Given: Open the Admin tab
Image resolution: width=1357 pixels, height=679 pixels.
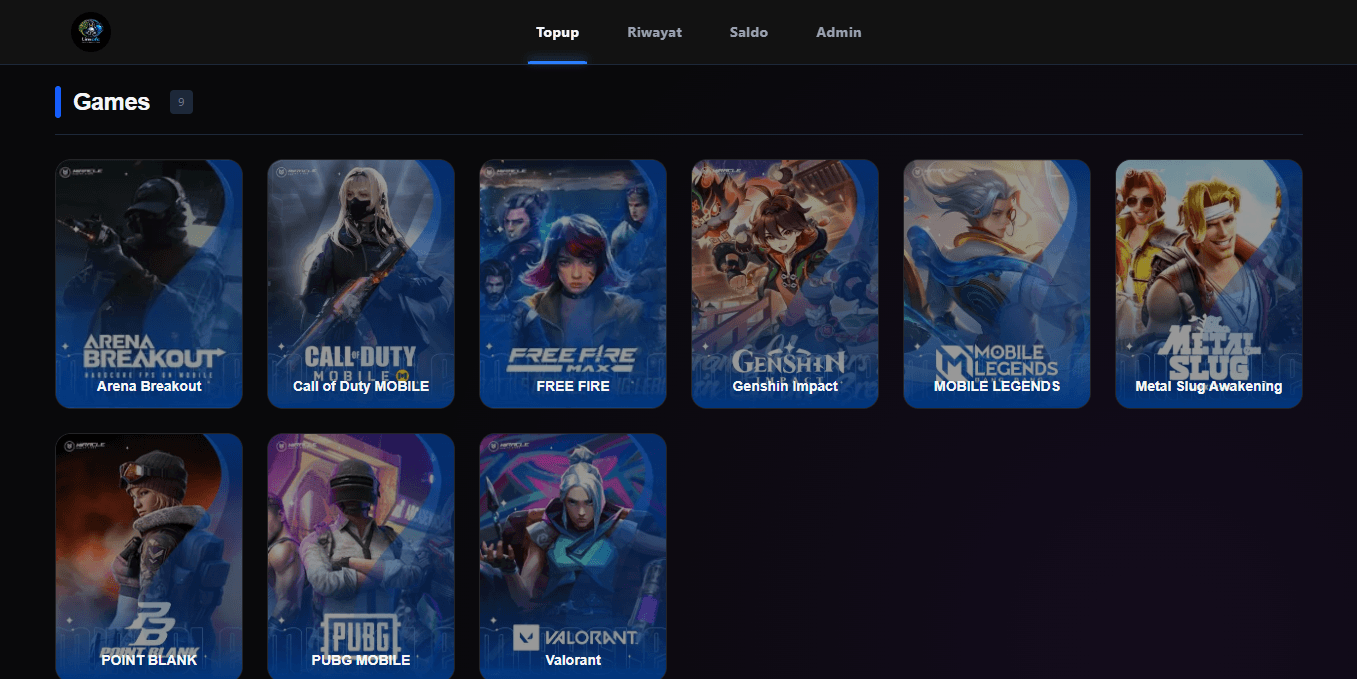Looking at the screenshot, I should coord(838,32).
